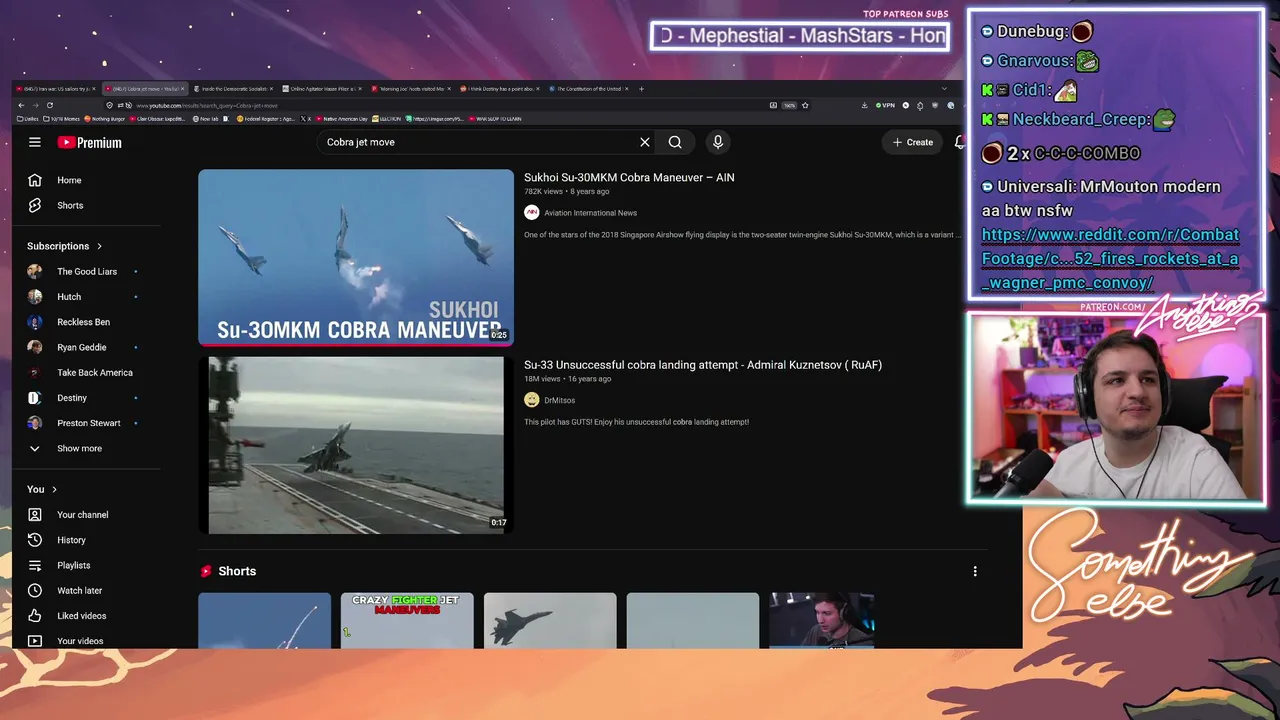Expand the You section chevron
Viewport: 1280px width, 720px height.
(x=54, y=489)
